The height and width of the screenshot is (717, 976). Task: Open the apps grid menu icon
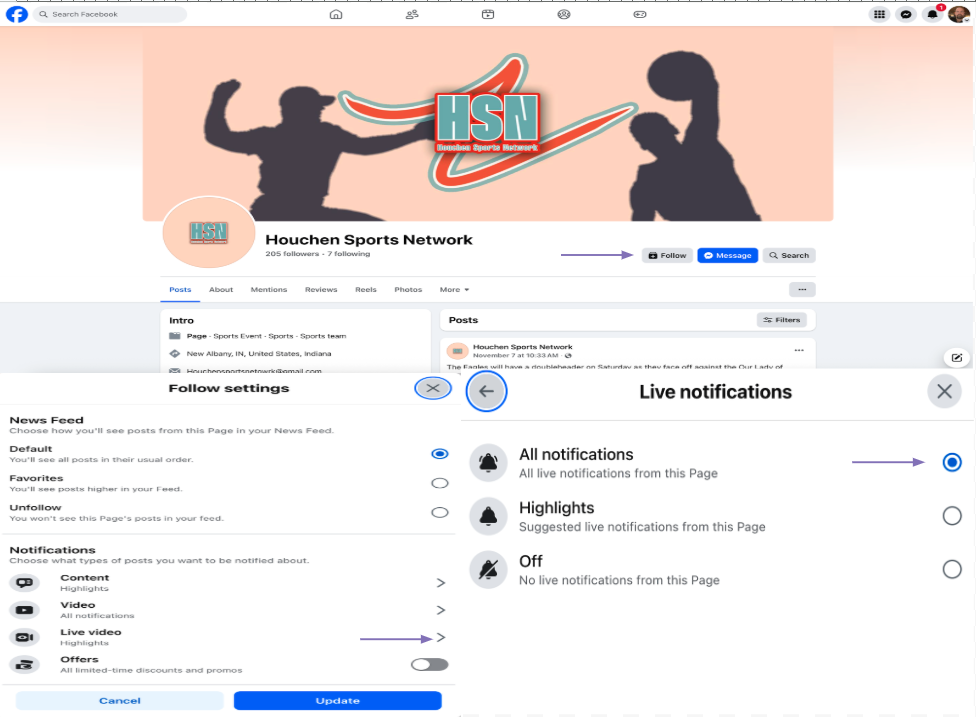[879, 14]
